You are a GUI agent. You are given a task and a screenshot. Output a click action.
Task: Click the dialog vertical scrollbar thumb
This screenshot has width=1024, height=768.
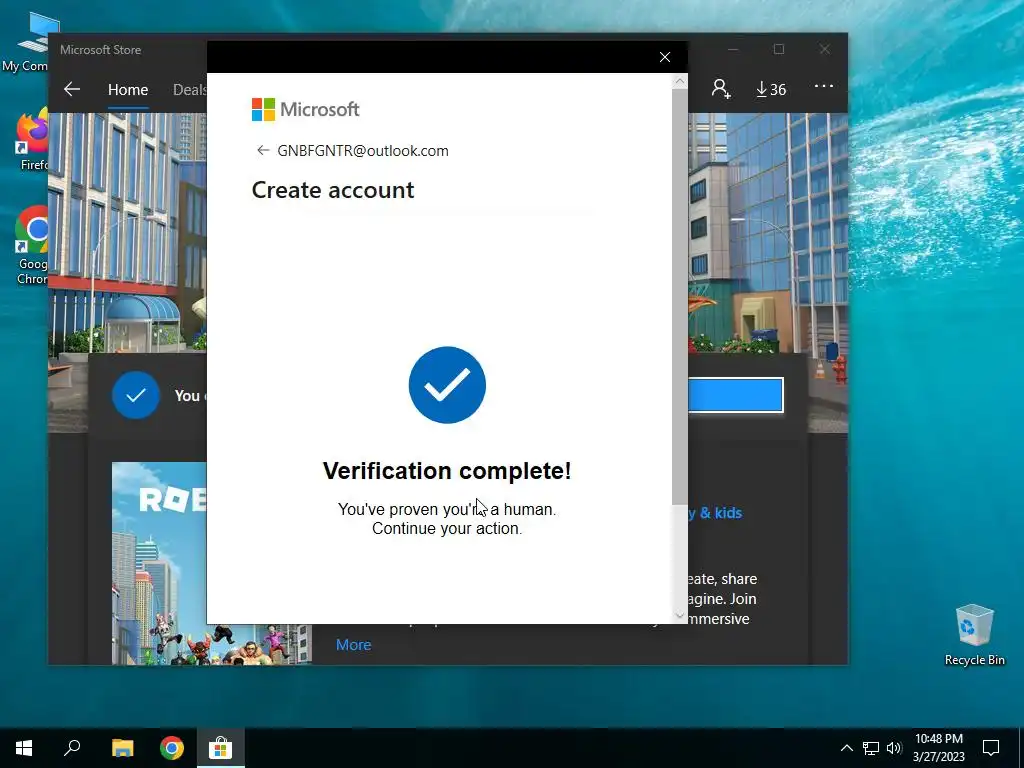(680, 296)
